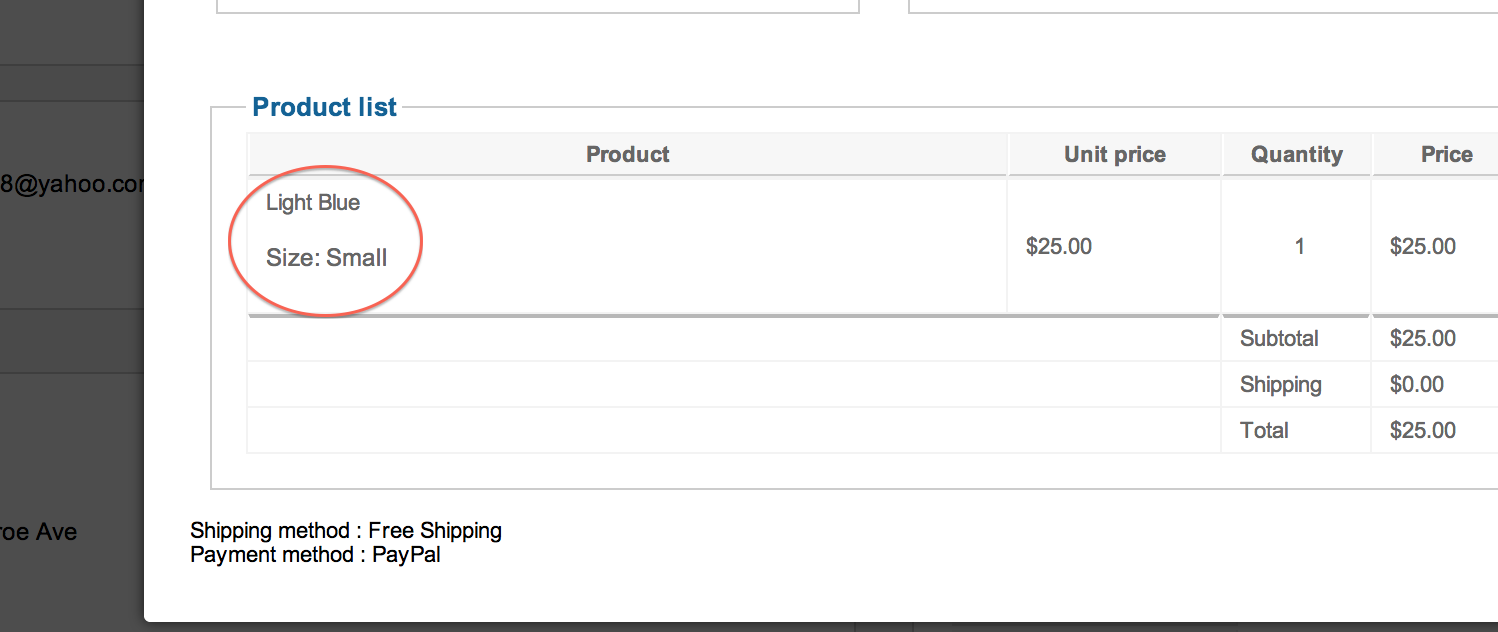Select the "Payment method : PayPal" line
Screen dimensions: 1498x632
pyautogui.click(x=315, y=554)
